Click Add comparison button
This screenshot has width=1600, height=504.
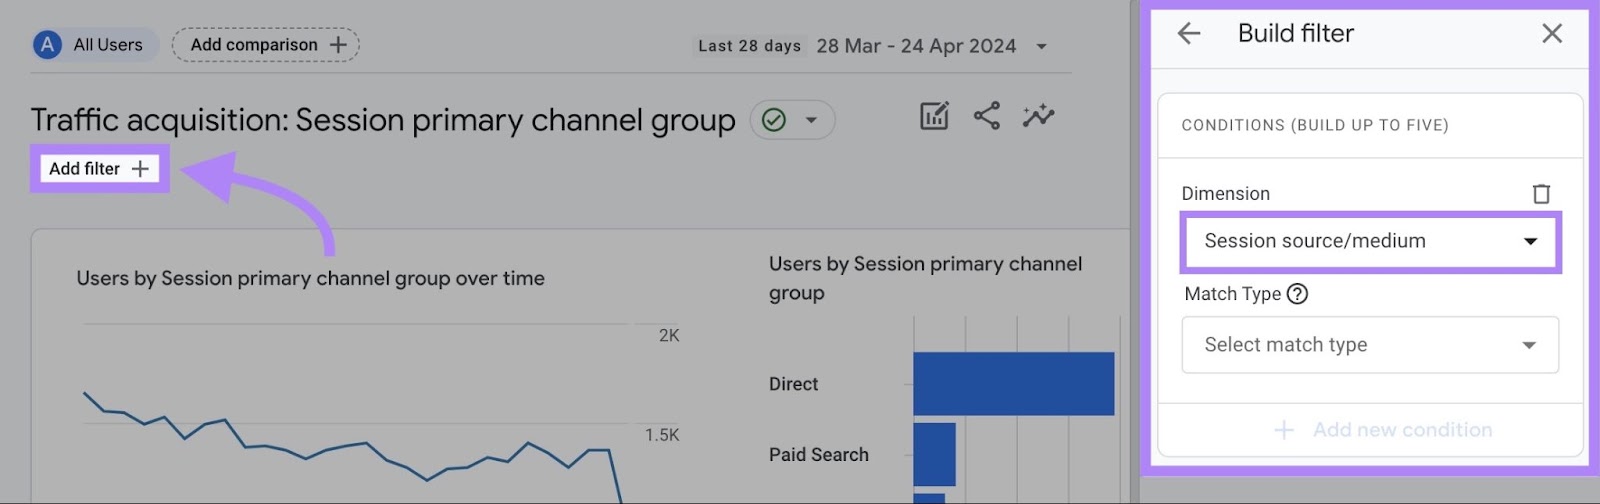click(x=266, y=45)
